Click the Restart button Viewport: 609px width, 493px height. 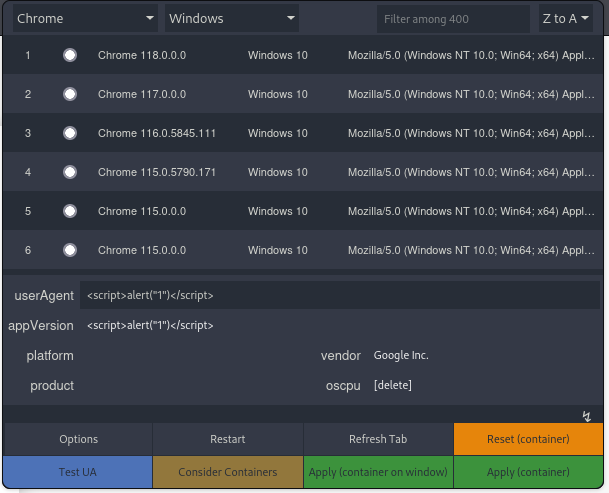(228, 439)
